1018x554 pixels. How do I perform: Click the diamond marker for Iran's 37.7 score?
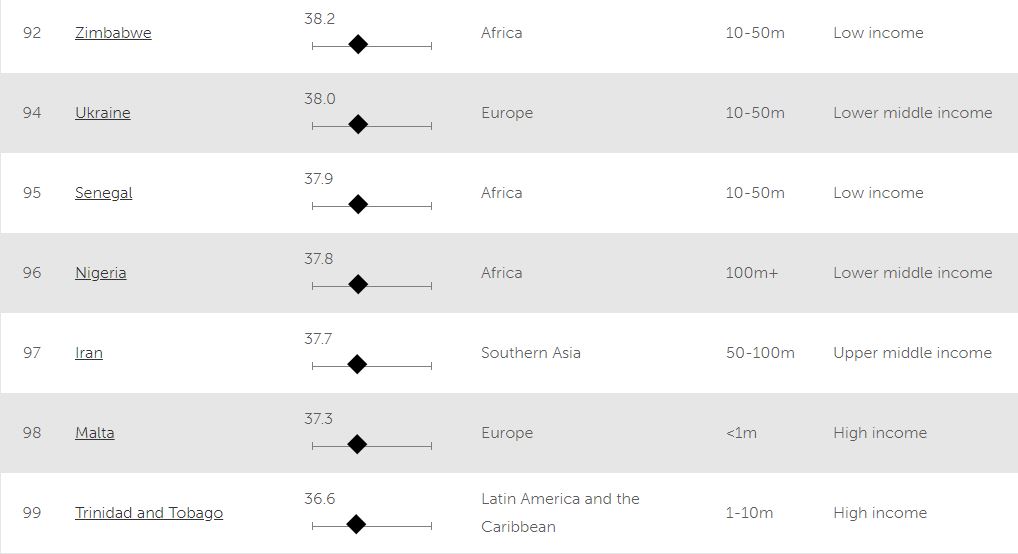pyautogui.click(x=357, y=364)
